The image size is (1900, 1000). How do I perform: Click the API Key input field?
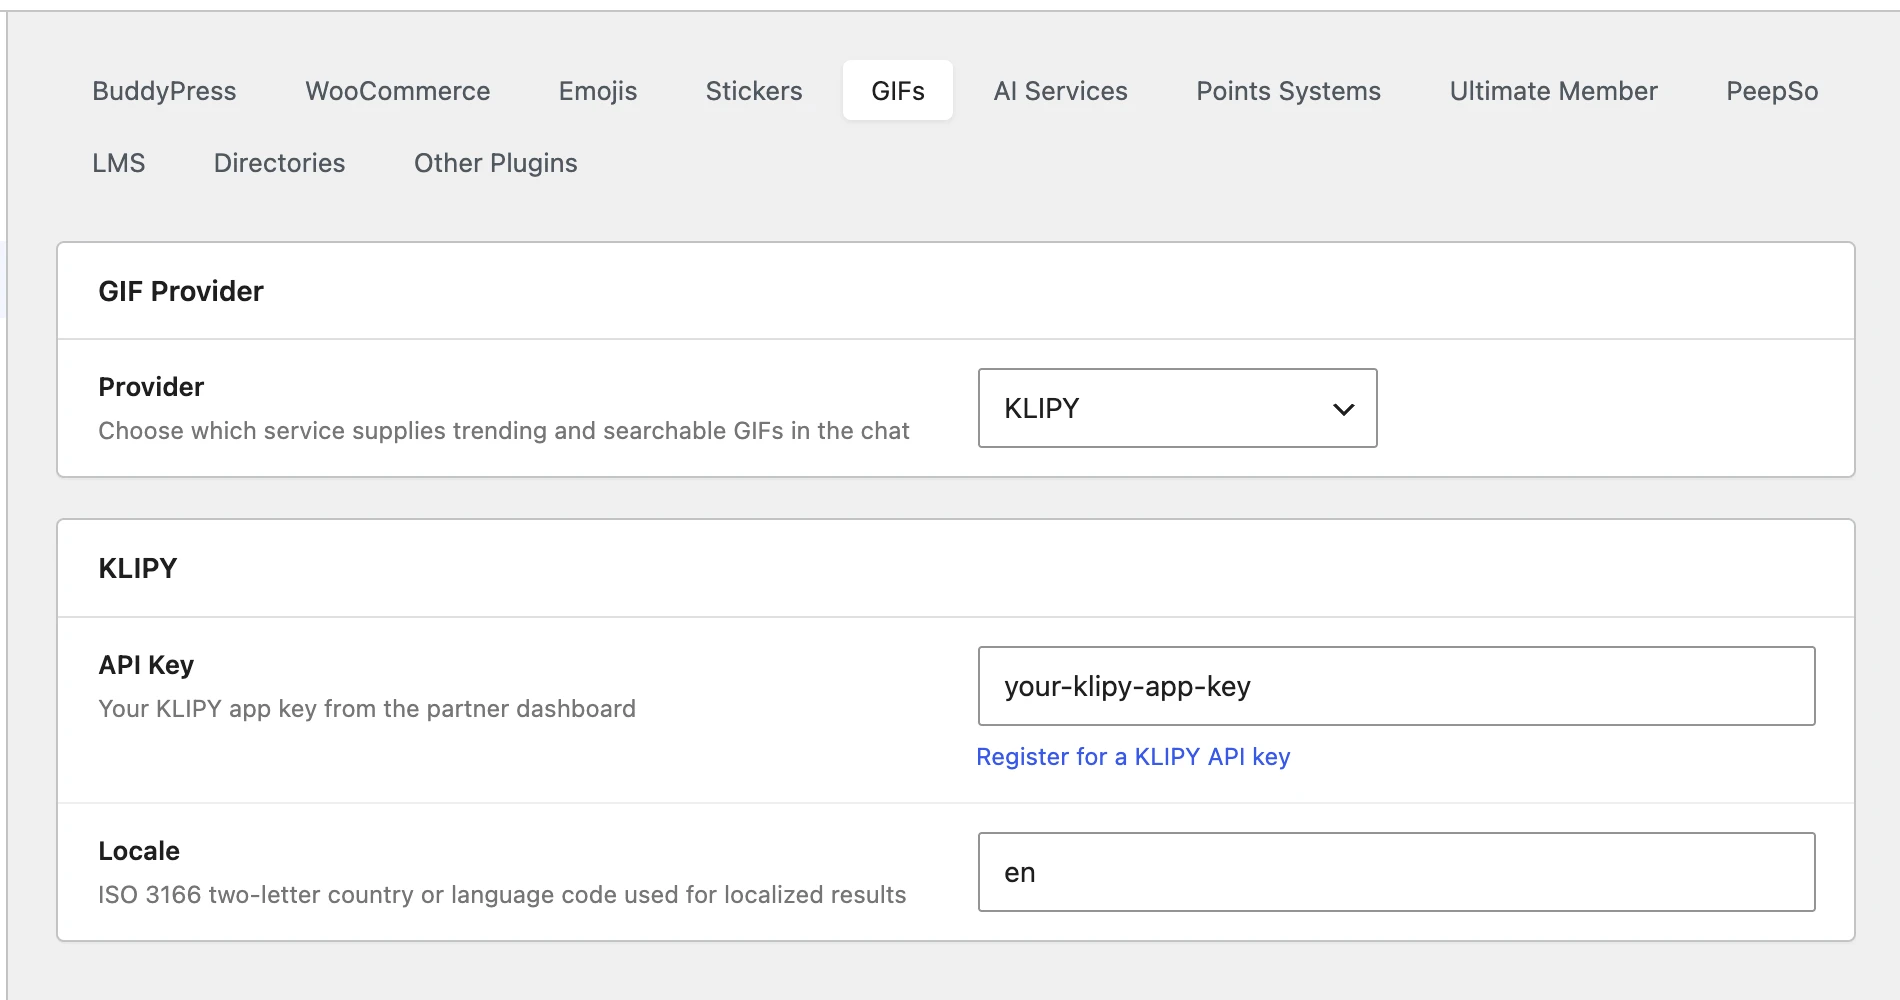[1396, 686]
